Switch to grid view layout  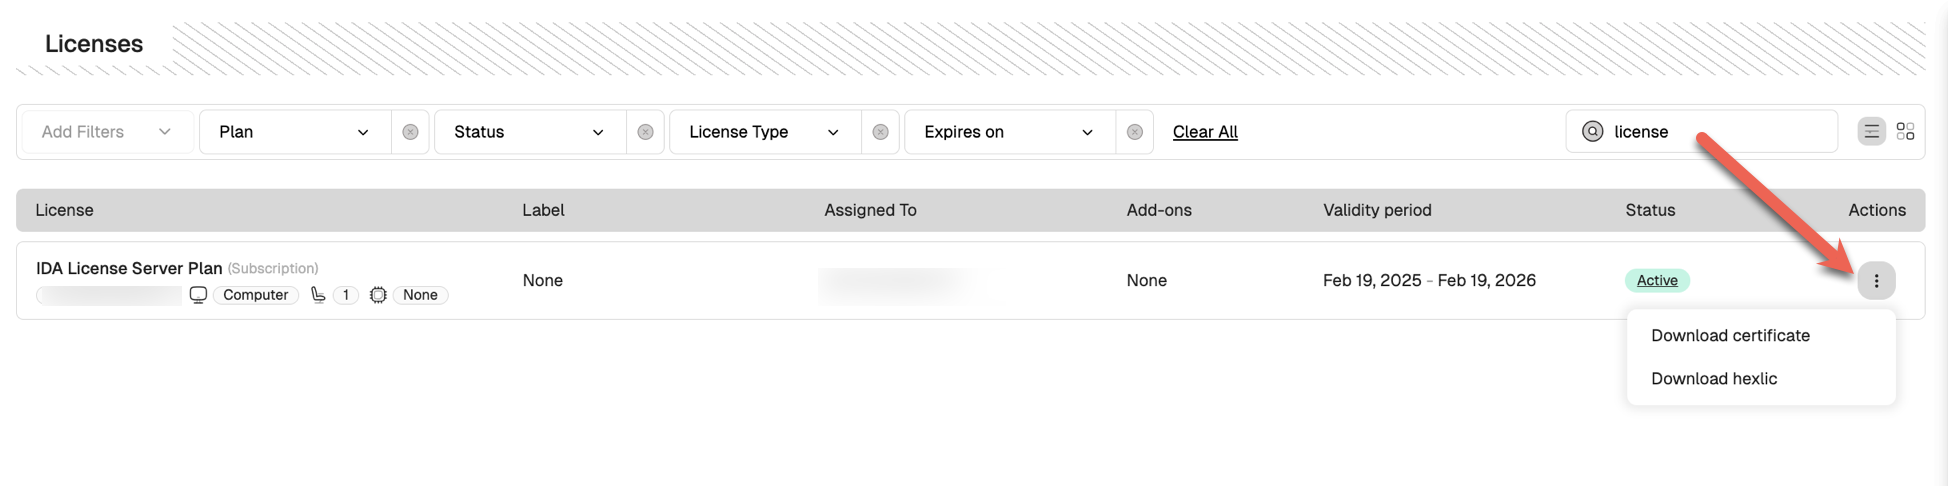click(1905, 132)
